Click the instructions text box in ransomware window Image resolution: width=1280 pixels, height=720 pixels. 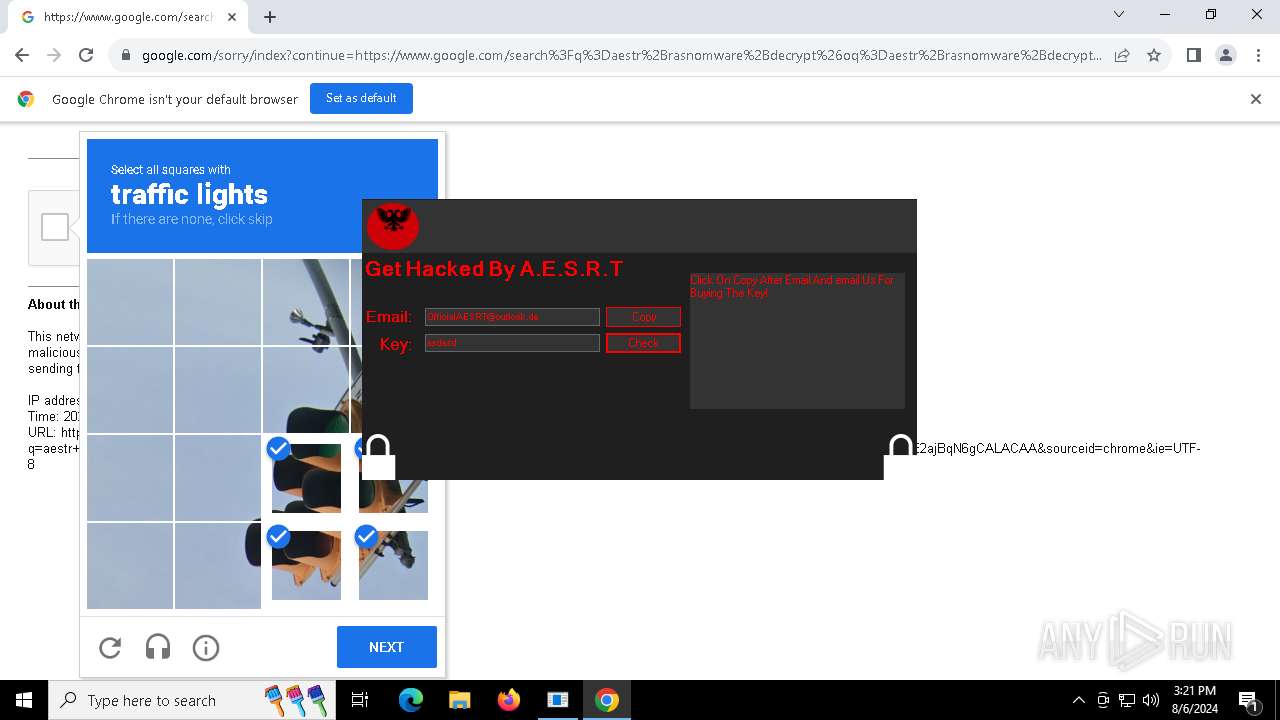797,340
